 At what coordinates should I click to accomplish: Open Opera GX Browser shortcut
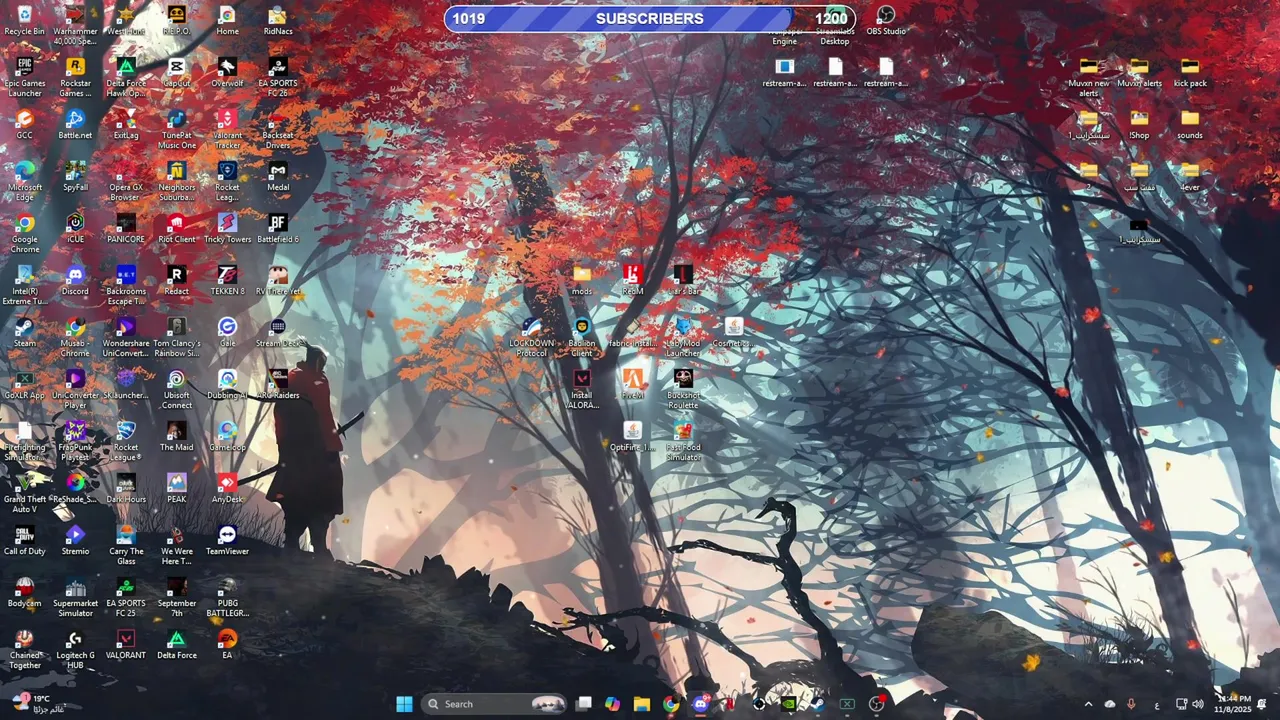[x=126, y=181]
